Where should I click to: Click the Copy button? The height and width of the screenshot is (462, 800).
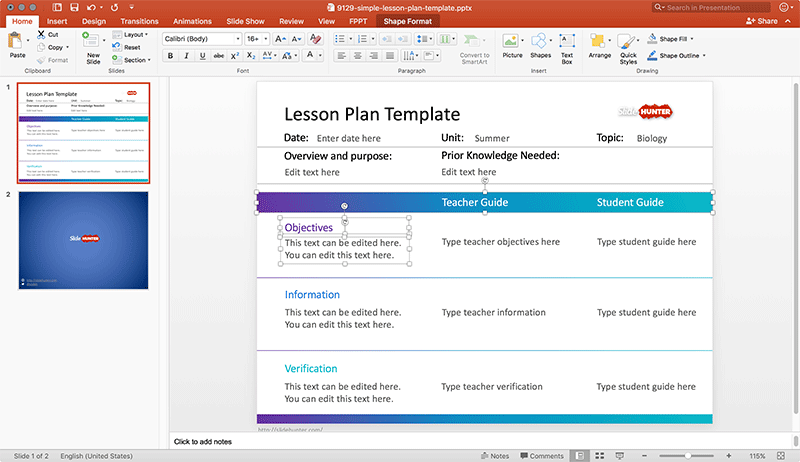coord(55,47)
